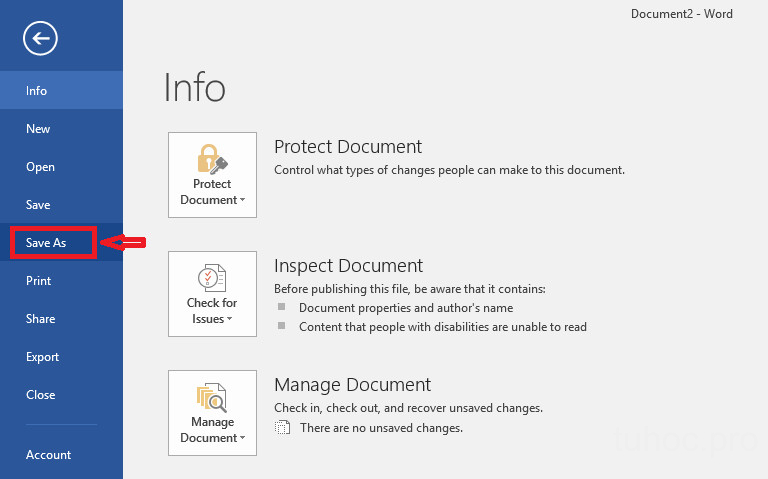Select Save As in the sidebar
Screen dimensions: 768x479
tap(61, 243)
